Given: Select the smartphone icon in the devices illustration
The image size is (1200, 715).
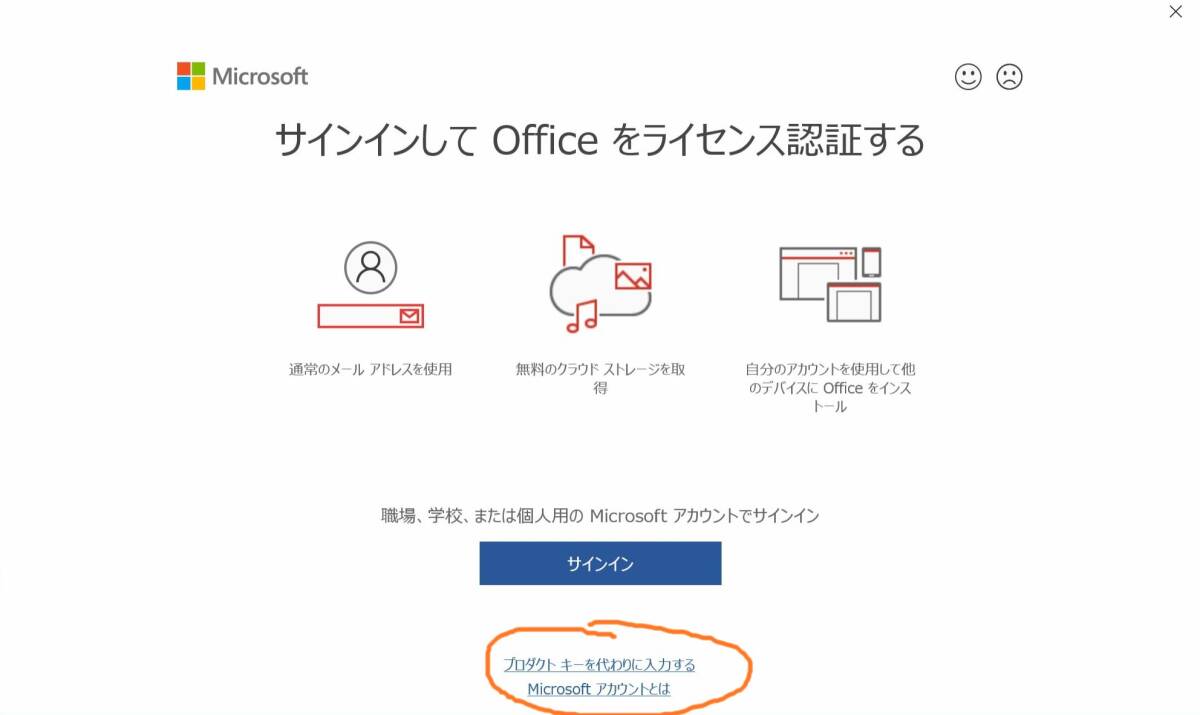Looking at the screenshot, I should tap(871, 262).
